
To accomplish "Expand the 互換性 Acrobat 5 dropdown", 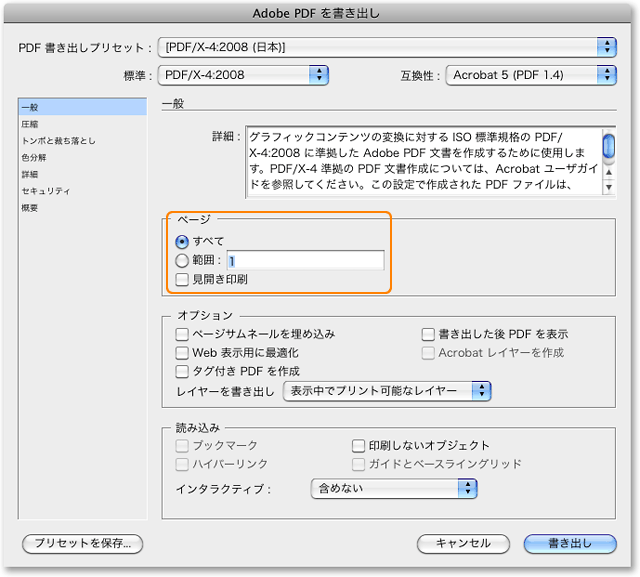I will (530, 74).
